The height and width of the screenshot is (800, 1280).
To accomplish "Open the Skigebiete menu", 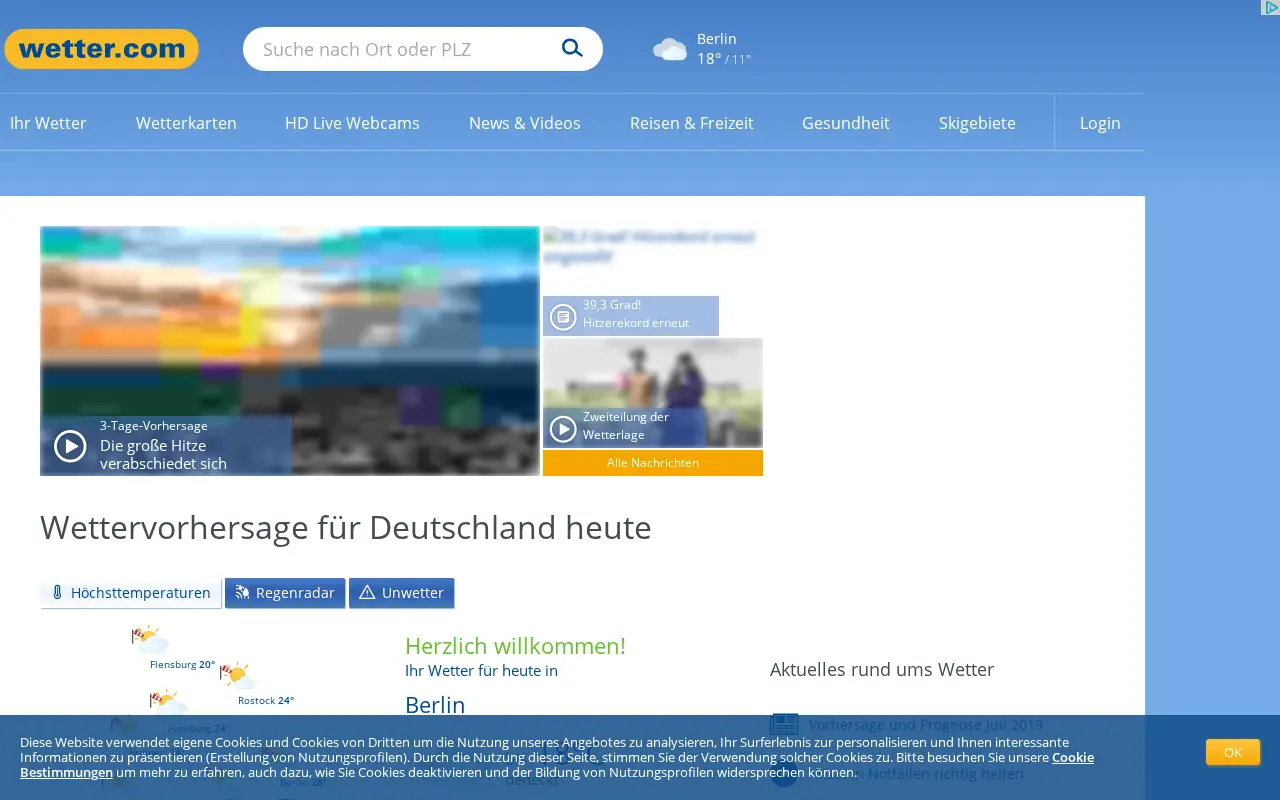I will 977,123.
